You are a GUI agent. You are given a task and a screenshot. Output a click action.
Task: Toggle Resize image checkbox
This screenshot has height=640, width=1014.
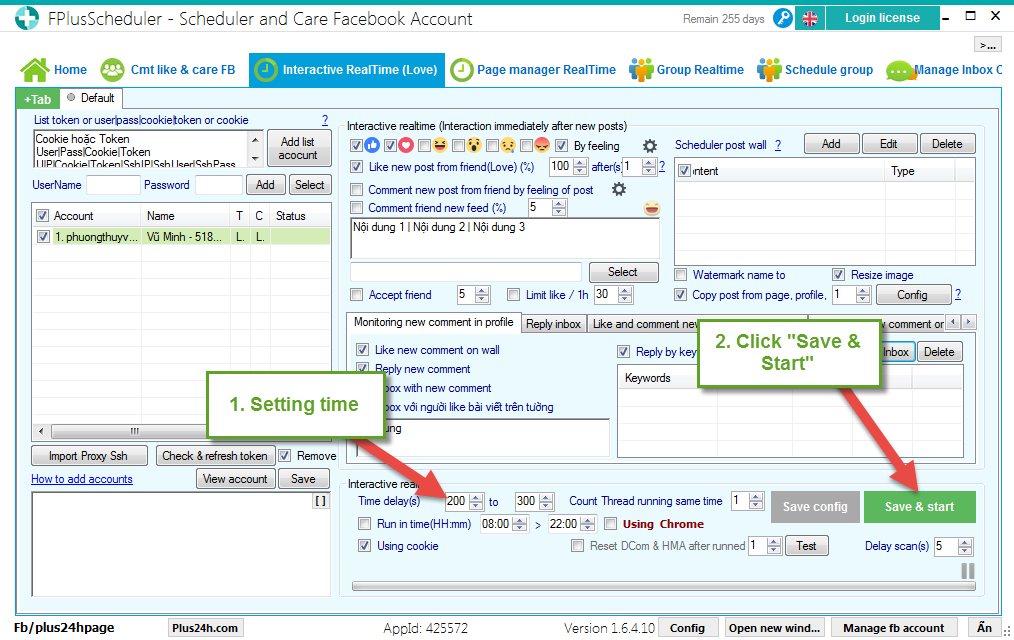(x=839, y=275)
